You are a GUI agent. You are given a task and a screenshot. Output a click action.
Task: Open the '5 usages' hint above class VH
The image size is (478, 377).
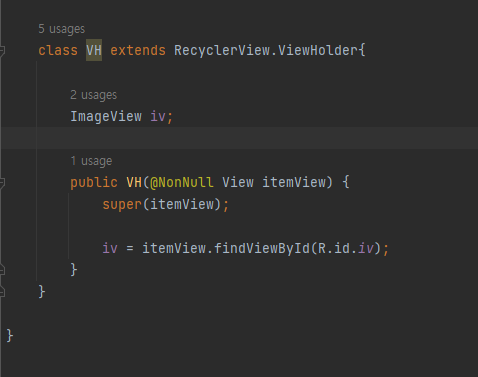click(x=62, y=29)
